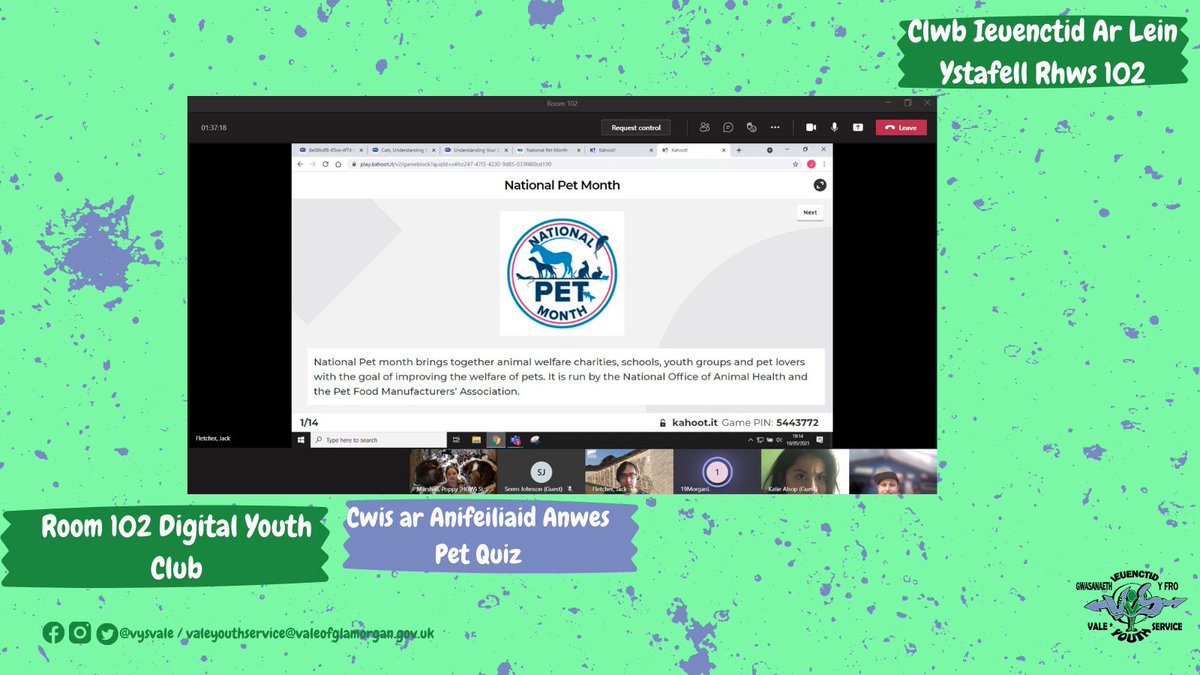
Task: Select the 19MorganL participant tile
Action: click(x=716, y=471)
